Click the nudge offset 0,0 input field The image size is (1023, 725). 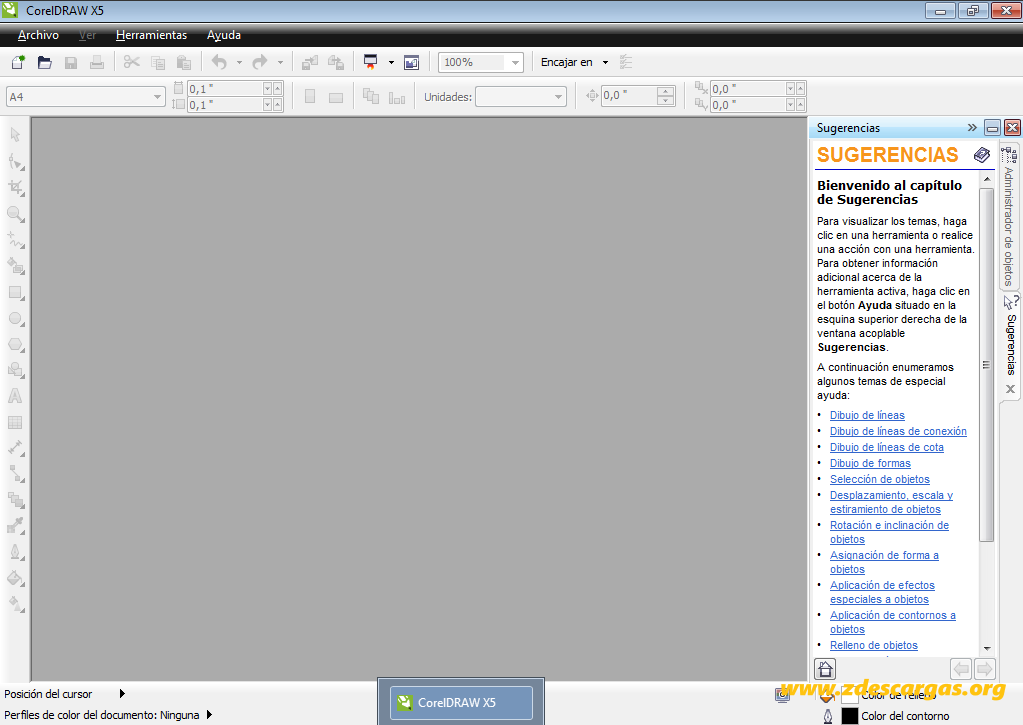coord(628,96)
